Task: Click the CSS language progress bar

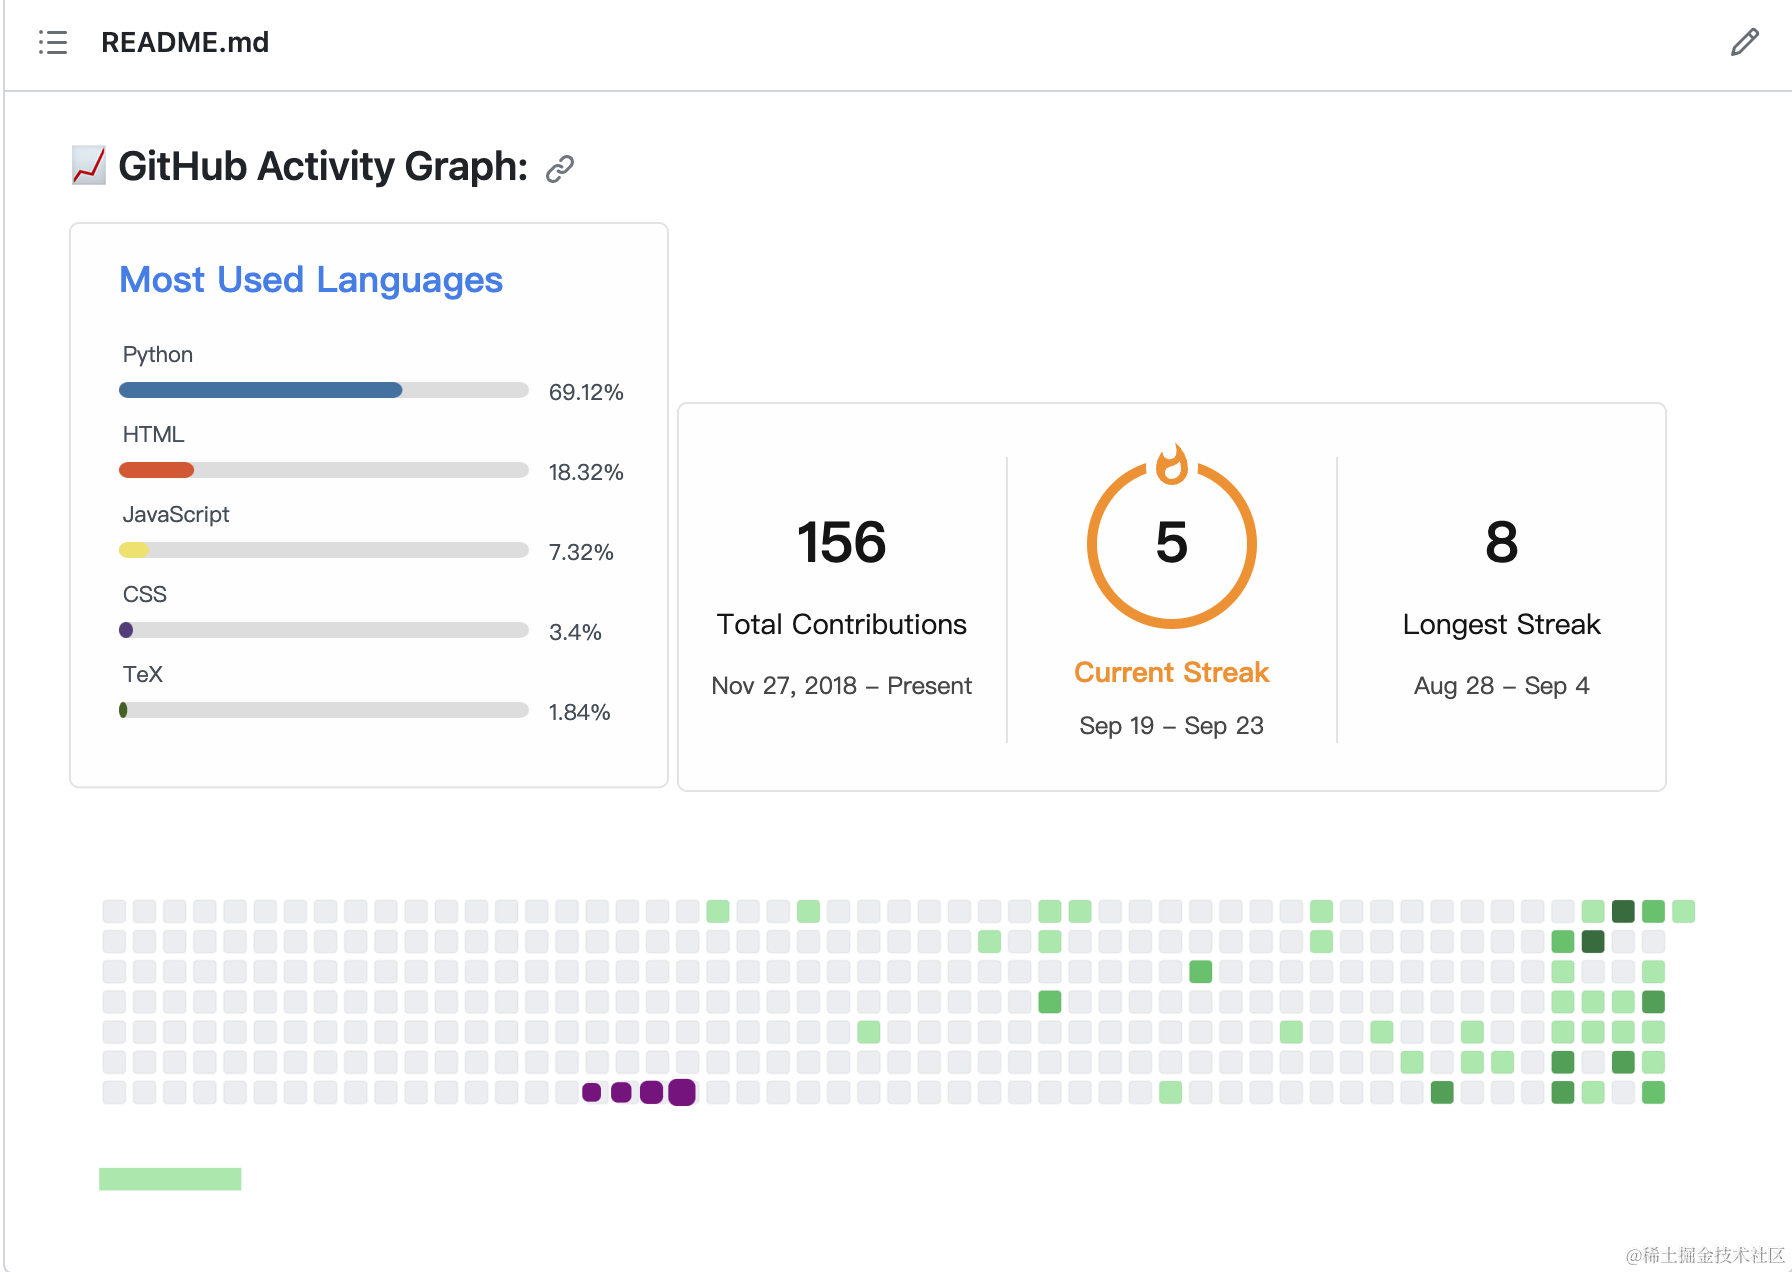Action: [x=324, y=630]
